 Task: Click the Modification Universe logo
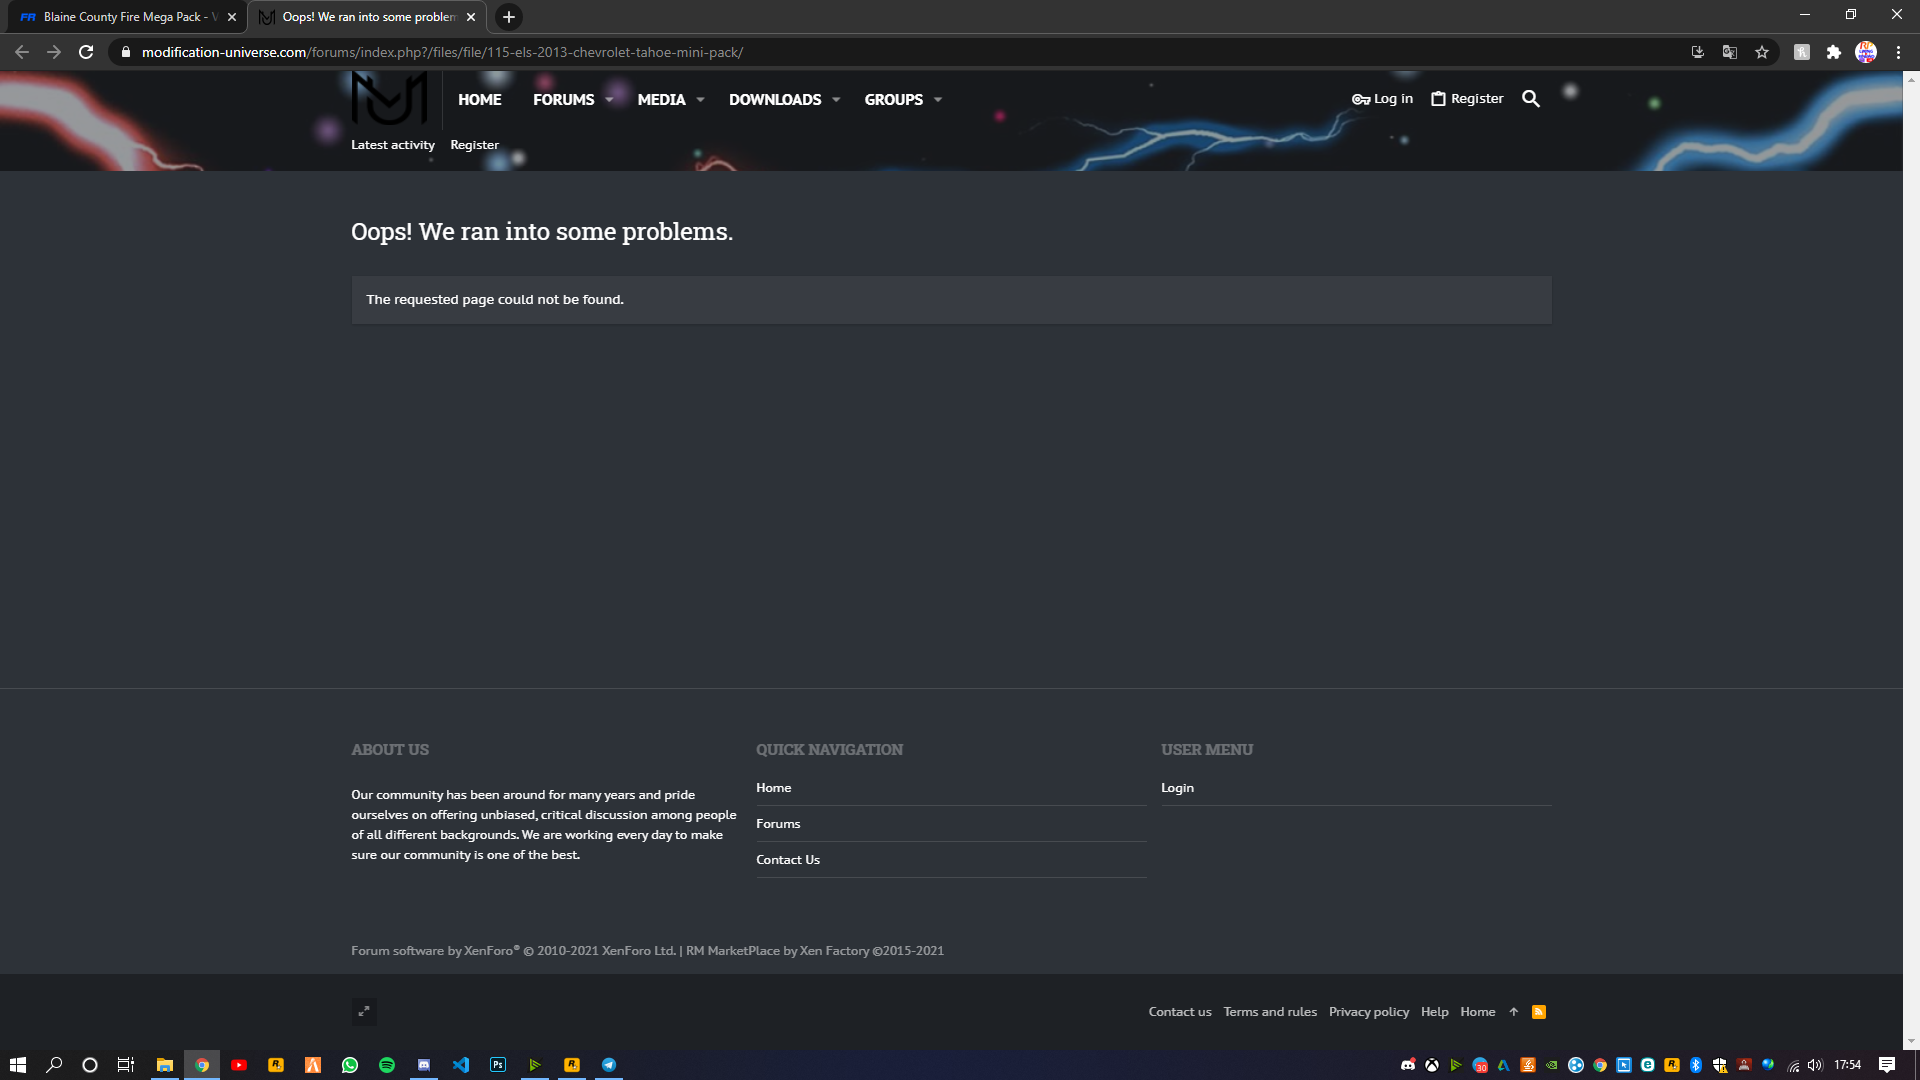tap(389, 98)
